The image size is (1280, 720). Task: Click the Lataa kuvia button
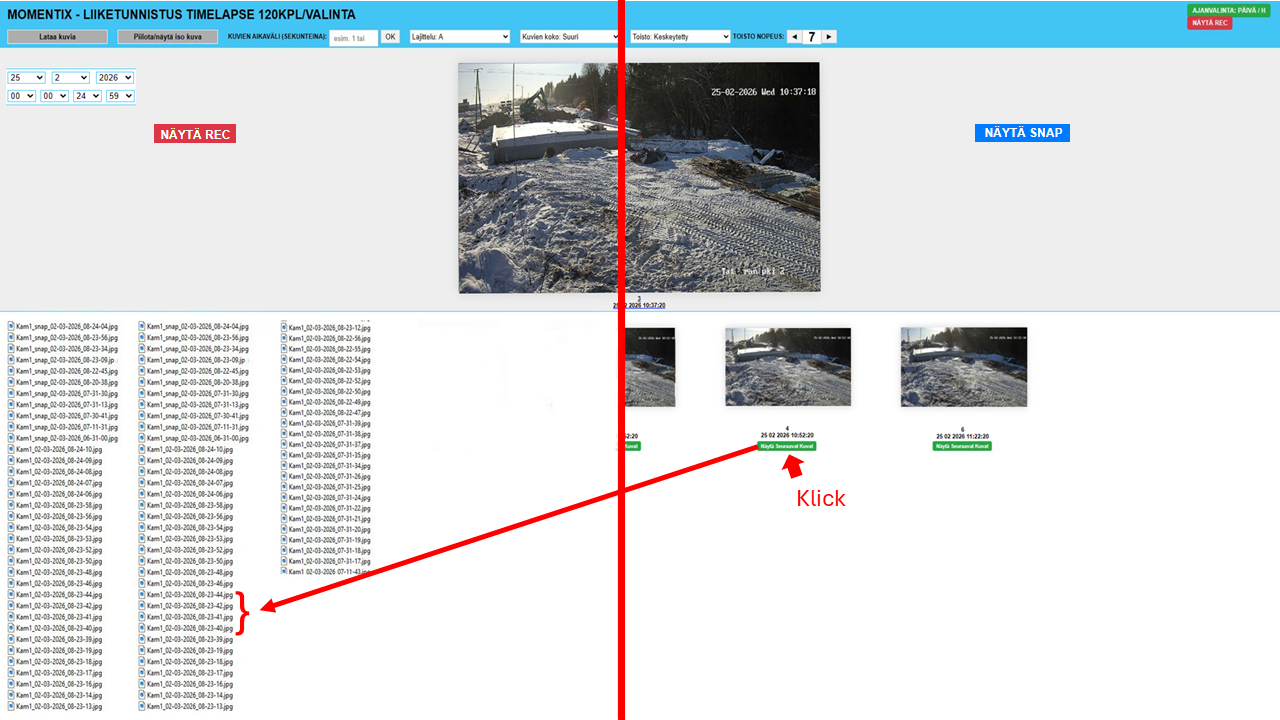point(57,37)
